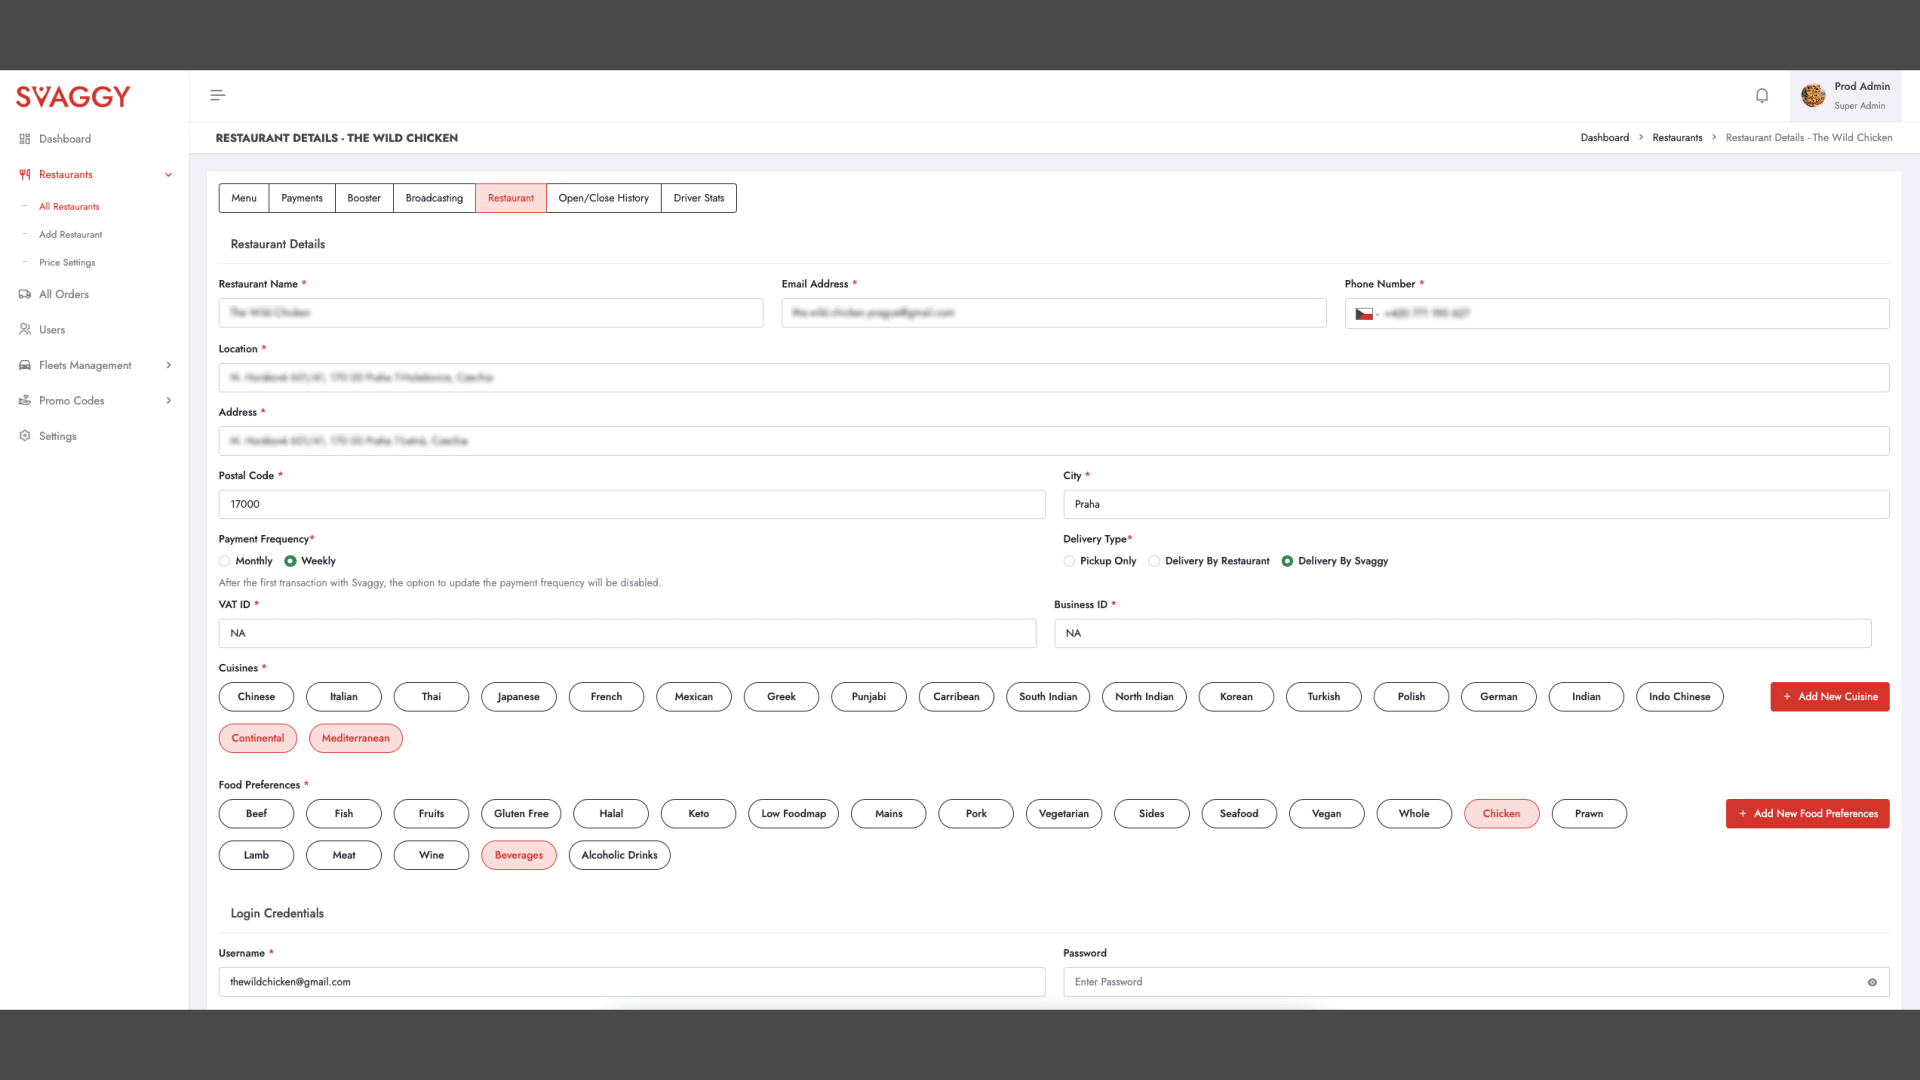Image resolution: width=1920 pixels, height=1080 pixels.
Task: Click the Enter Password field
Action: pyautogui.click(x=1476, y=982)
